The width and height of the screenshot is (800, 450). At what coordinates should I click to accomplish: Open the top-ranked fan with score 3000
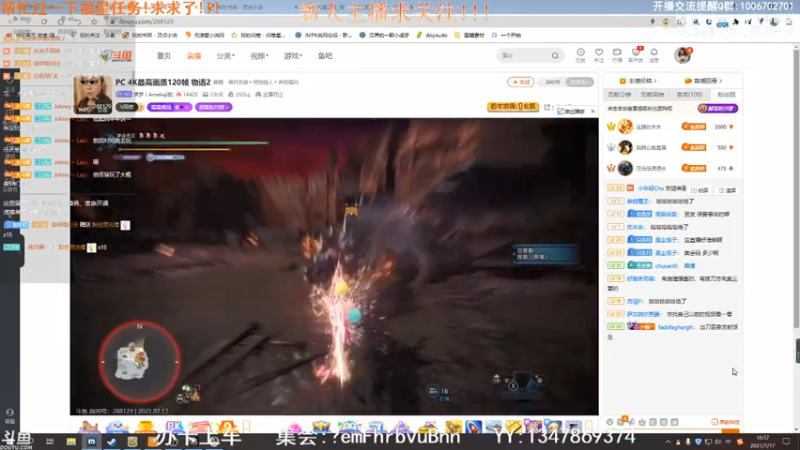point(671,127)
